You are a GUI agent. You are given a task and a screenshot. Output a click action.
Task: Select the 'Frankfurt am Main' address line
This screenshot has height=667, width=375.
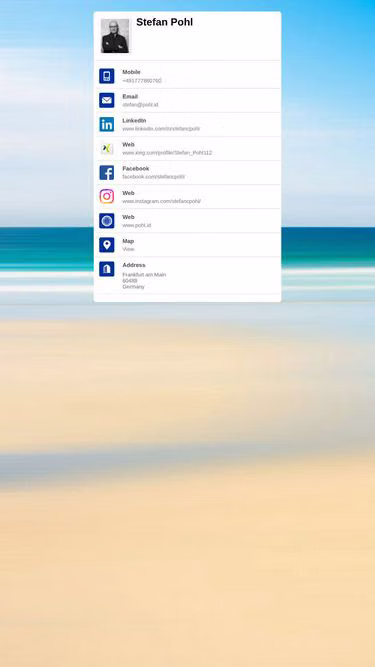tap(144, 275)
